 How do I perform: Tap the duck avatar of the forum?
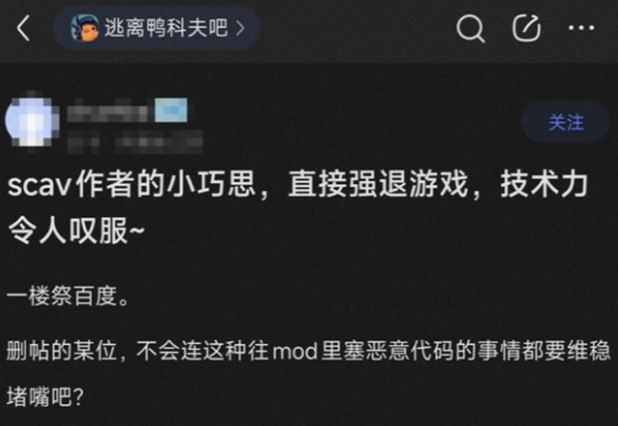[x=84, y=28]
